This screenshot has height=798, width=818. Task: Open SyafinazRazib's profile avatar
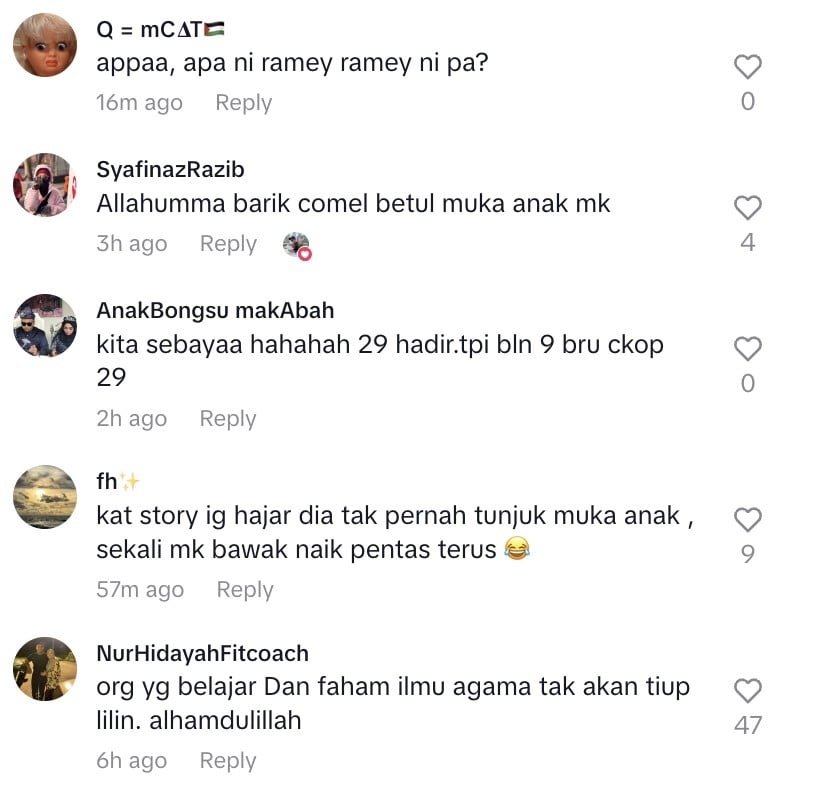[45, 185]
